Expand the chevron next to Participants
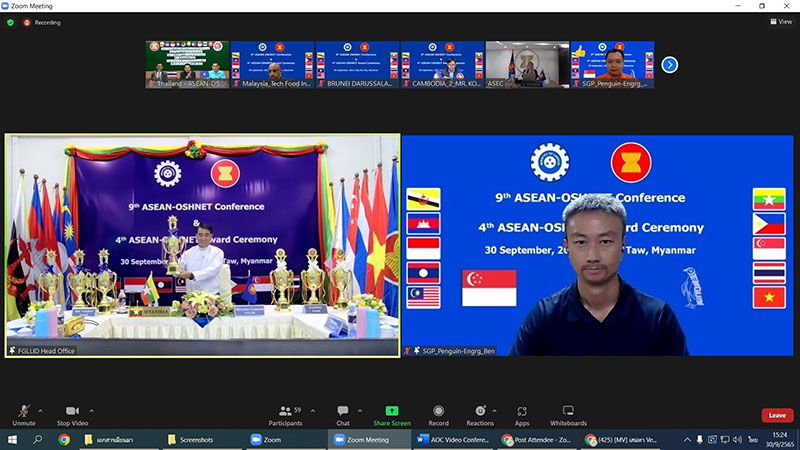 311,409
